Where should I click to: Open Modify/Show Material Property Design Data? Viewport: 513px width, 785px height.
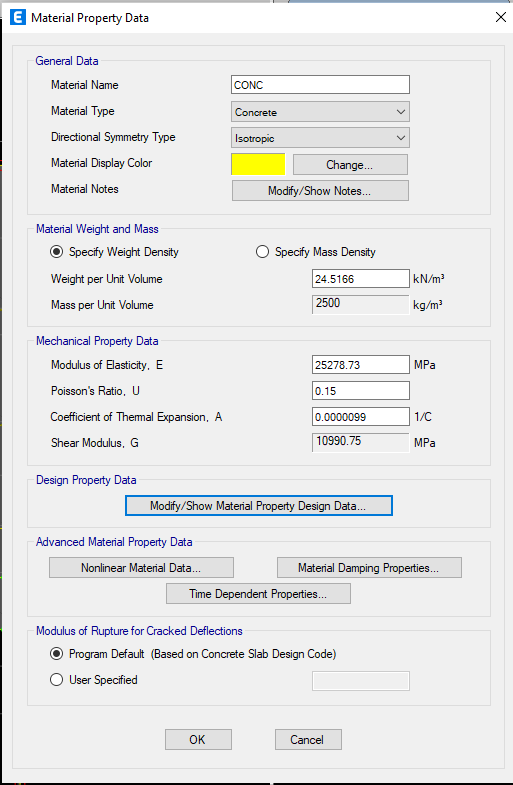click(259, 506)
